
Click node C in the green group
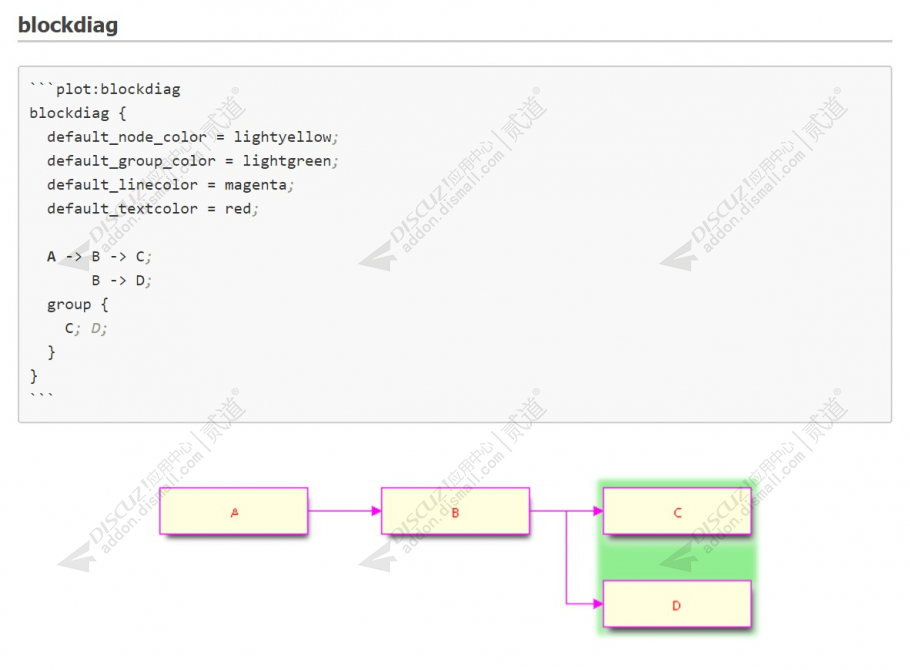(677, 511)
